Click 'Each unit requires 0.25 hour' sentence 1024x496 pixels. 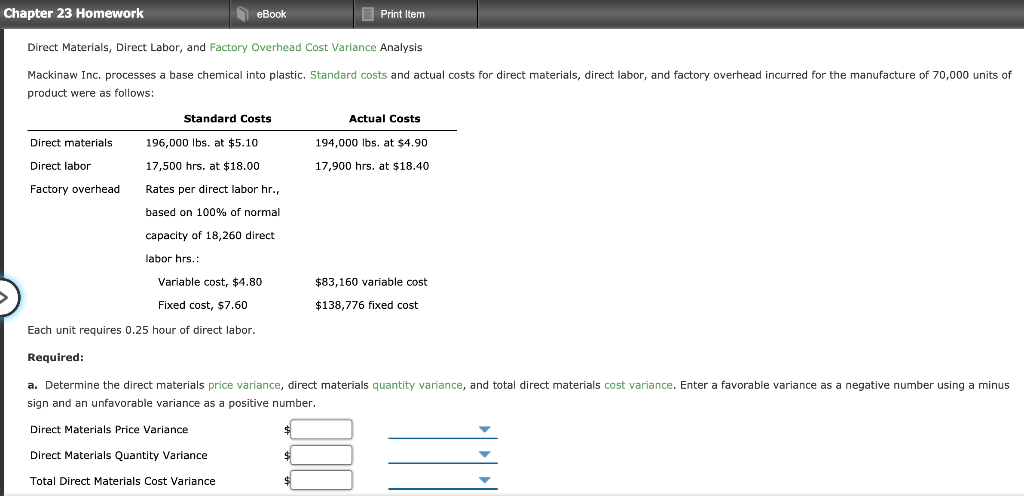point(141,330)
